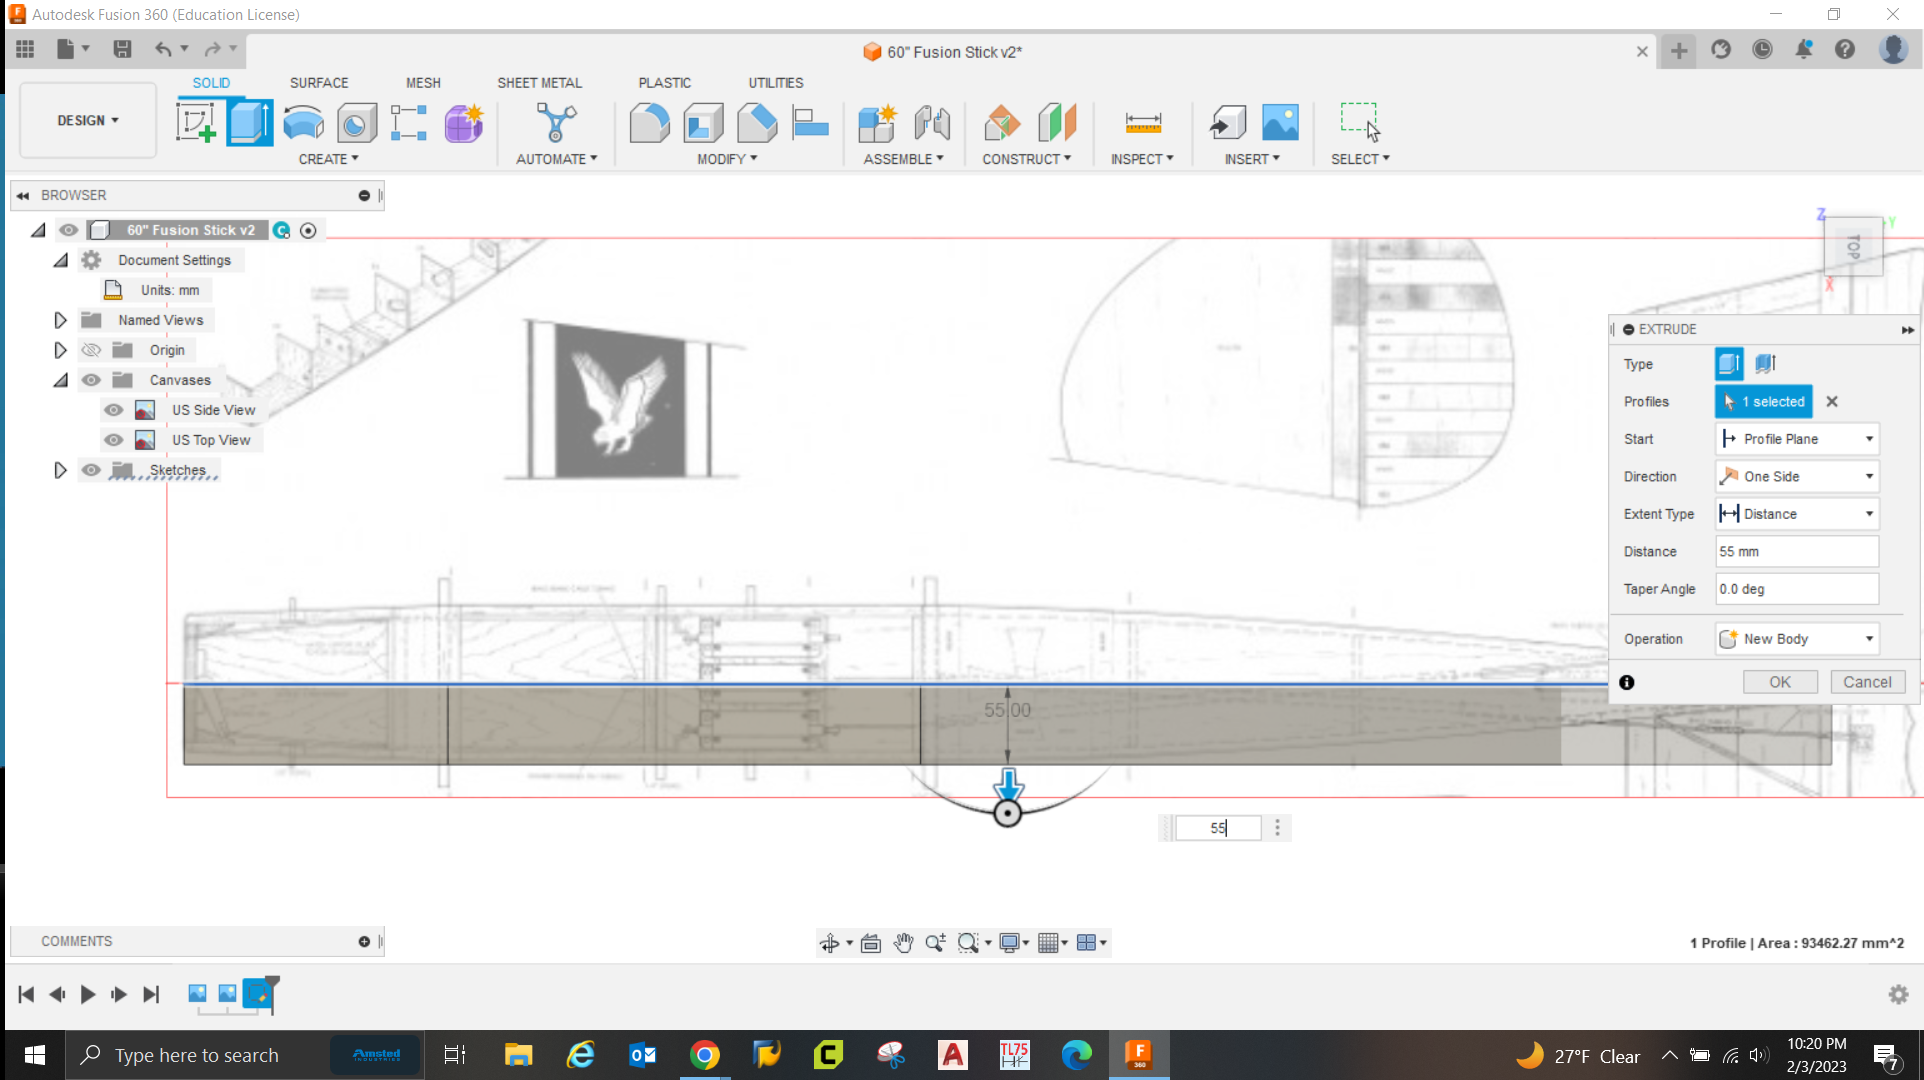Select the Fillet tool in Modify
This screenshot has width=1924, height=1080.
point(649,123)
